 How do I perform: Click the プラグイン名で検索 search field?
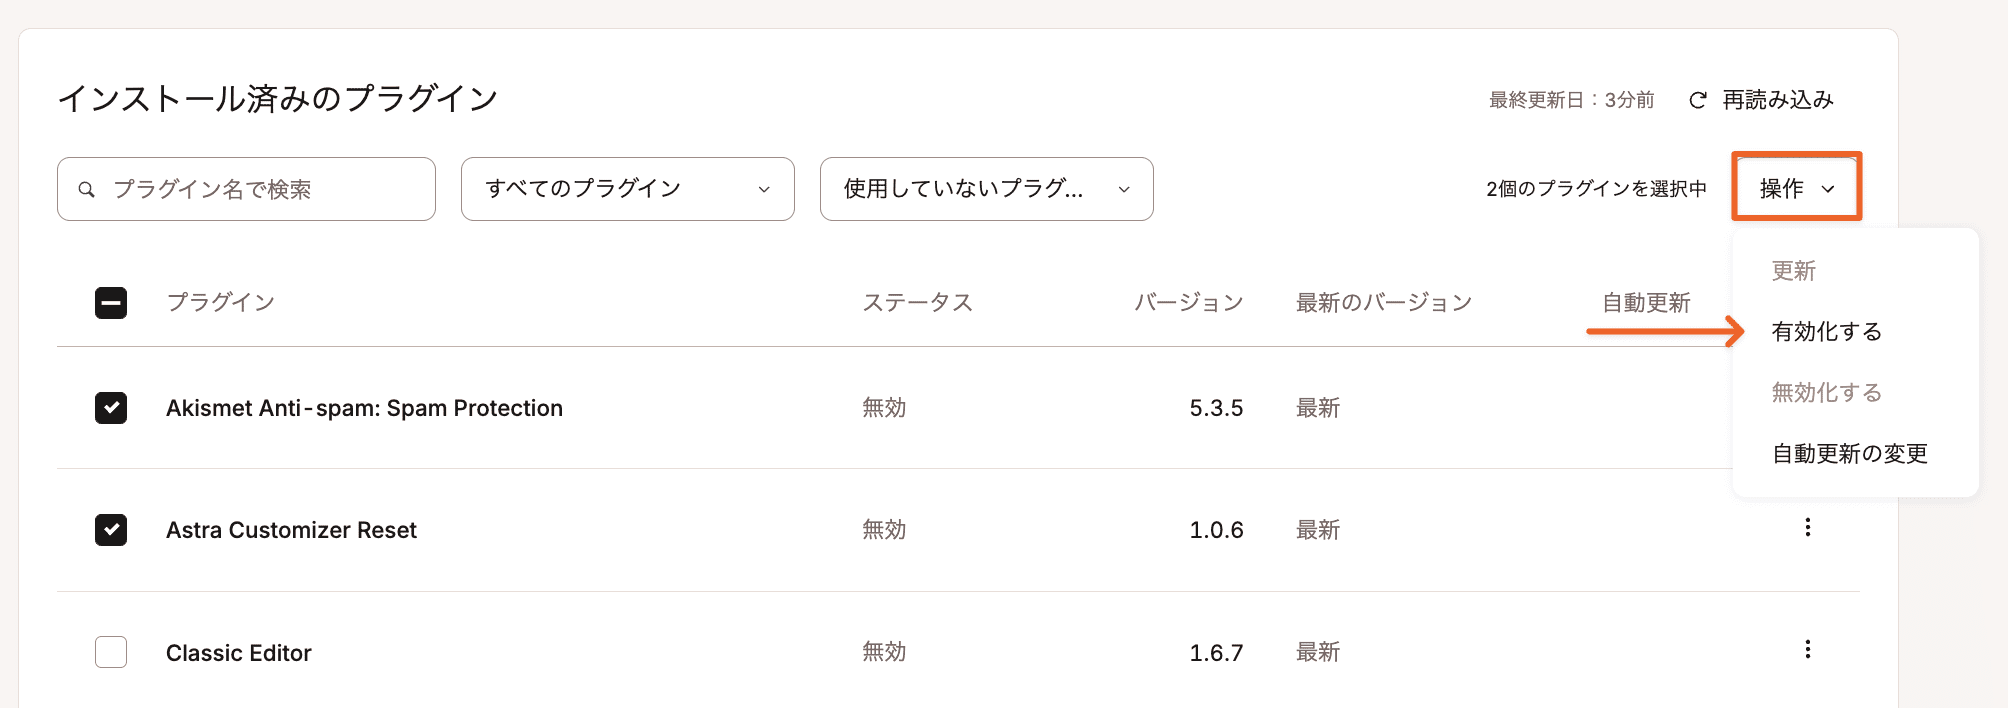click(245, 188)
